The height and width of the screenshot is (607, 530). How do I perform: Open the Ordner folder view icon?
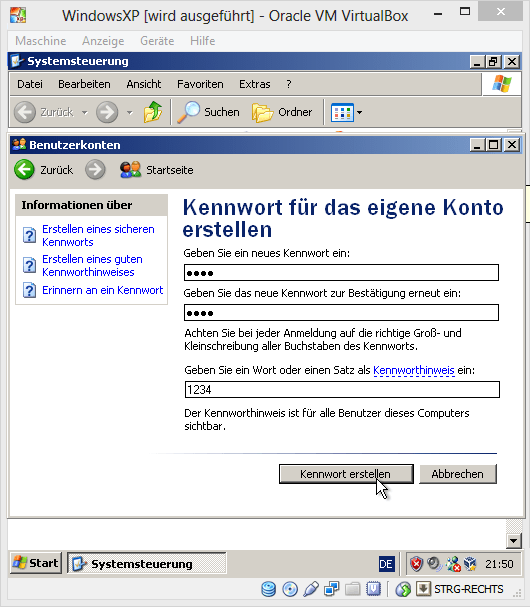click(x=262, y=113)
